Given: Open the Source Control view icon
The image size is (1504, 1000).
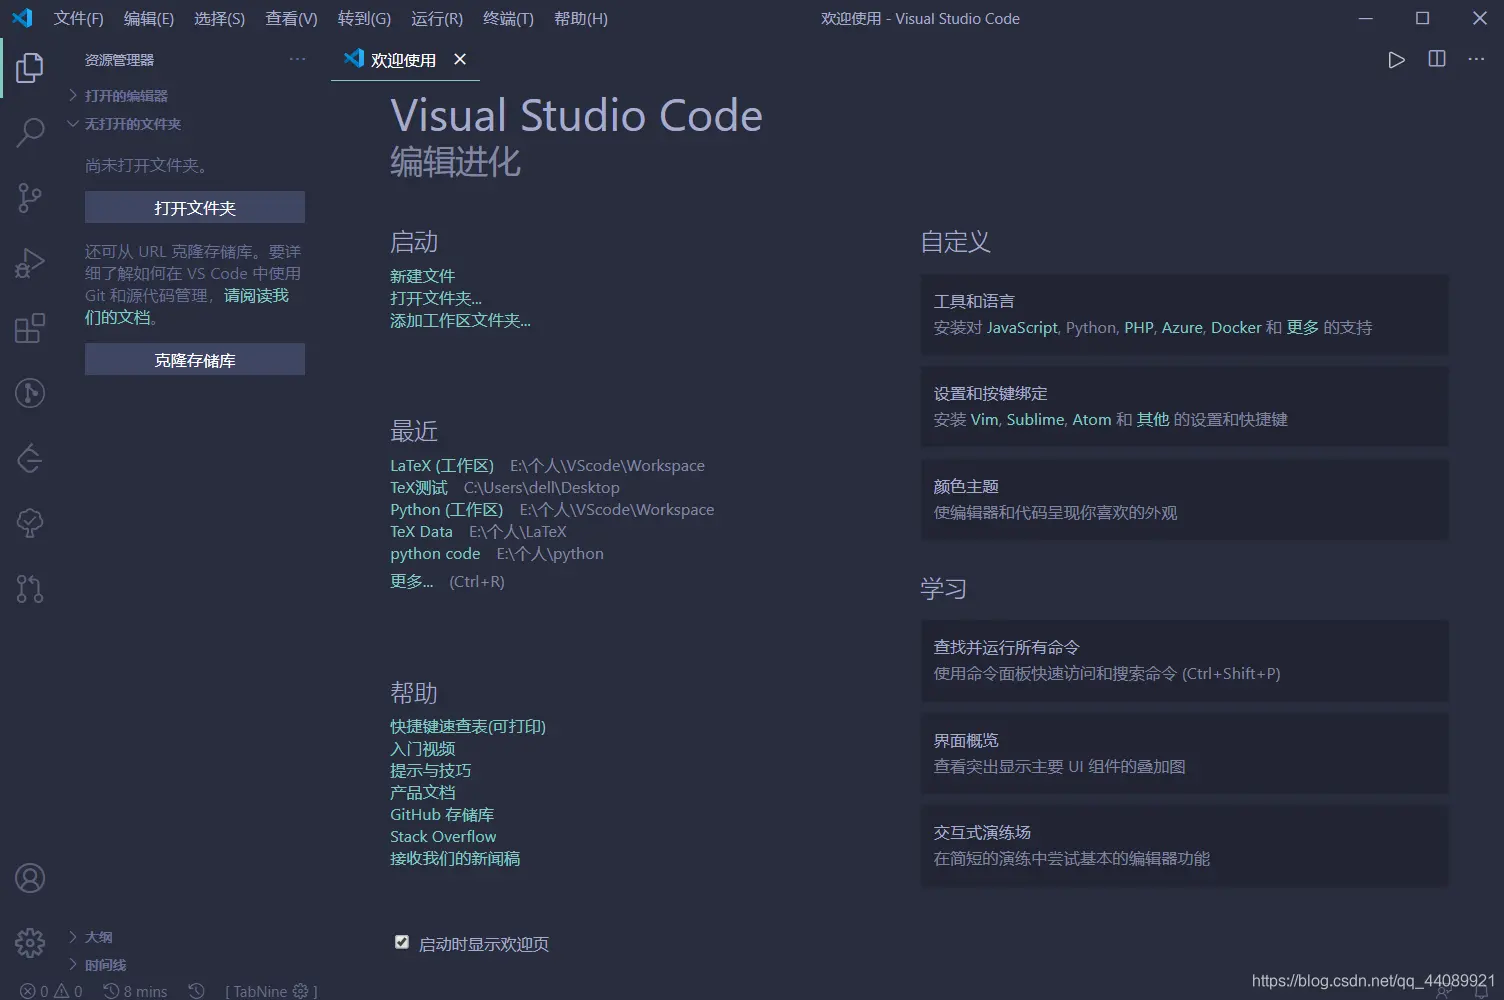Looking at the screenshot, I should point(30,198).
